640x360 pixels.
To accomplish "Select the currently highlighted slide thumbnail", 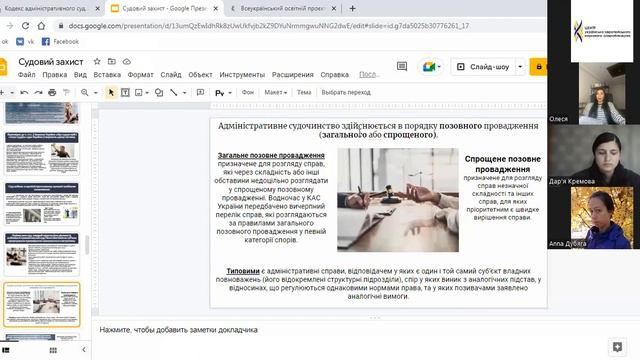I will click(42, 304).
